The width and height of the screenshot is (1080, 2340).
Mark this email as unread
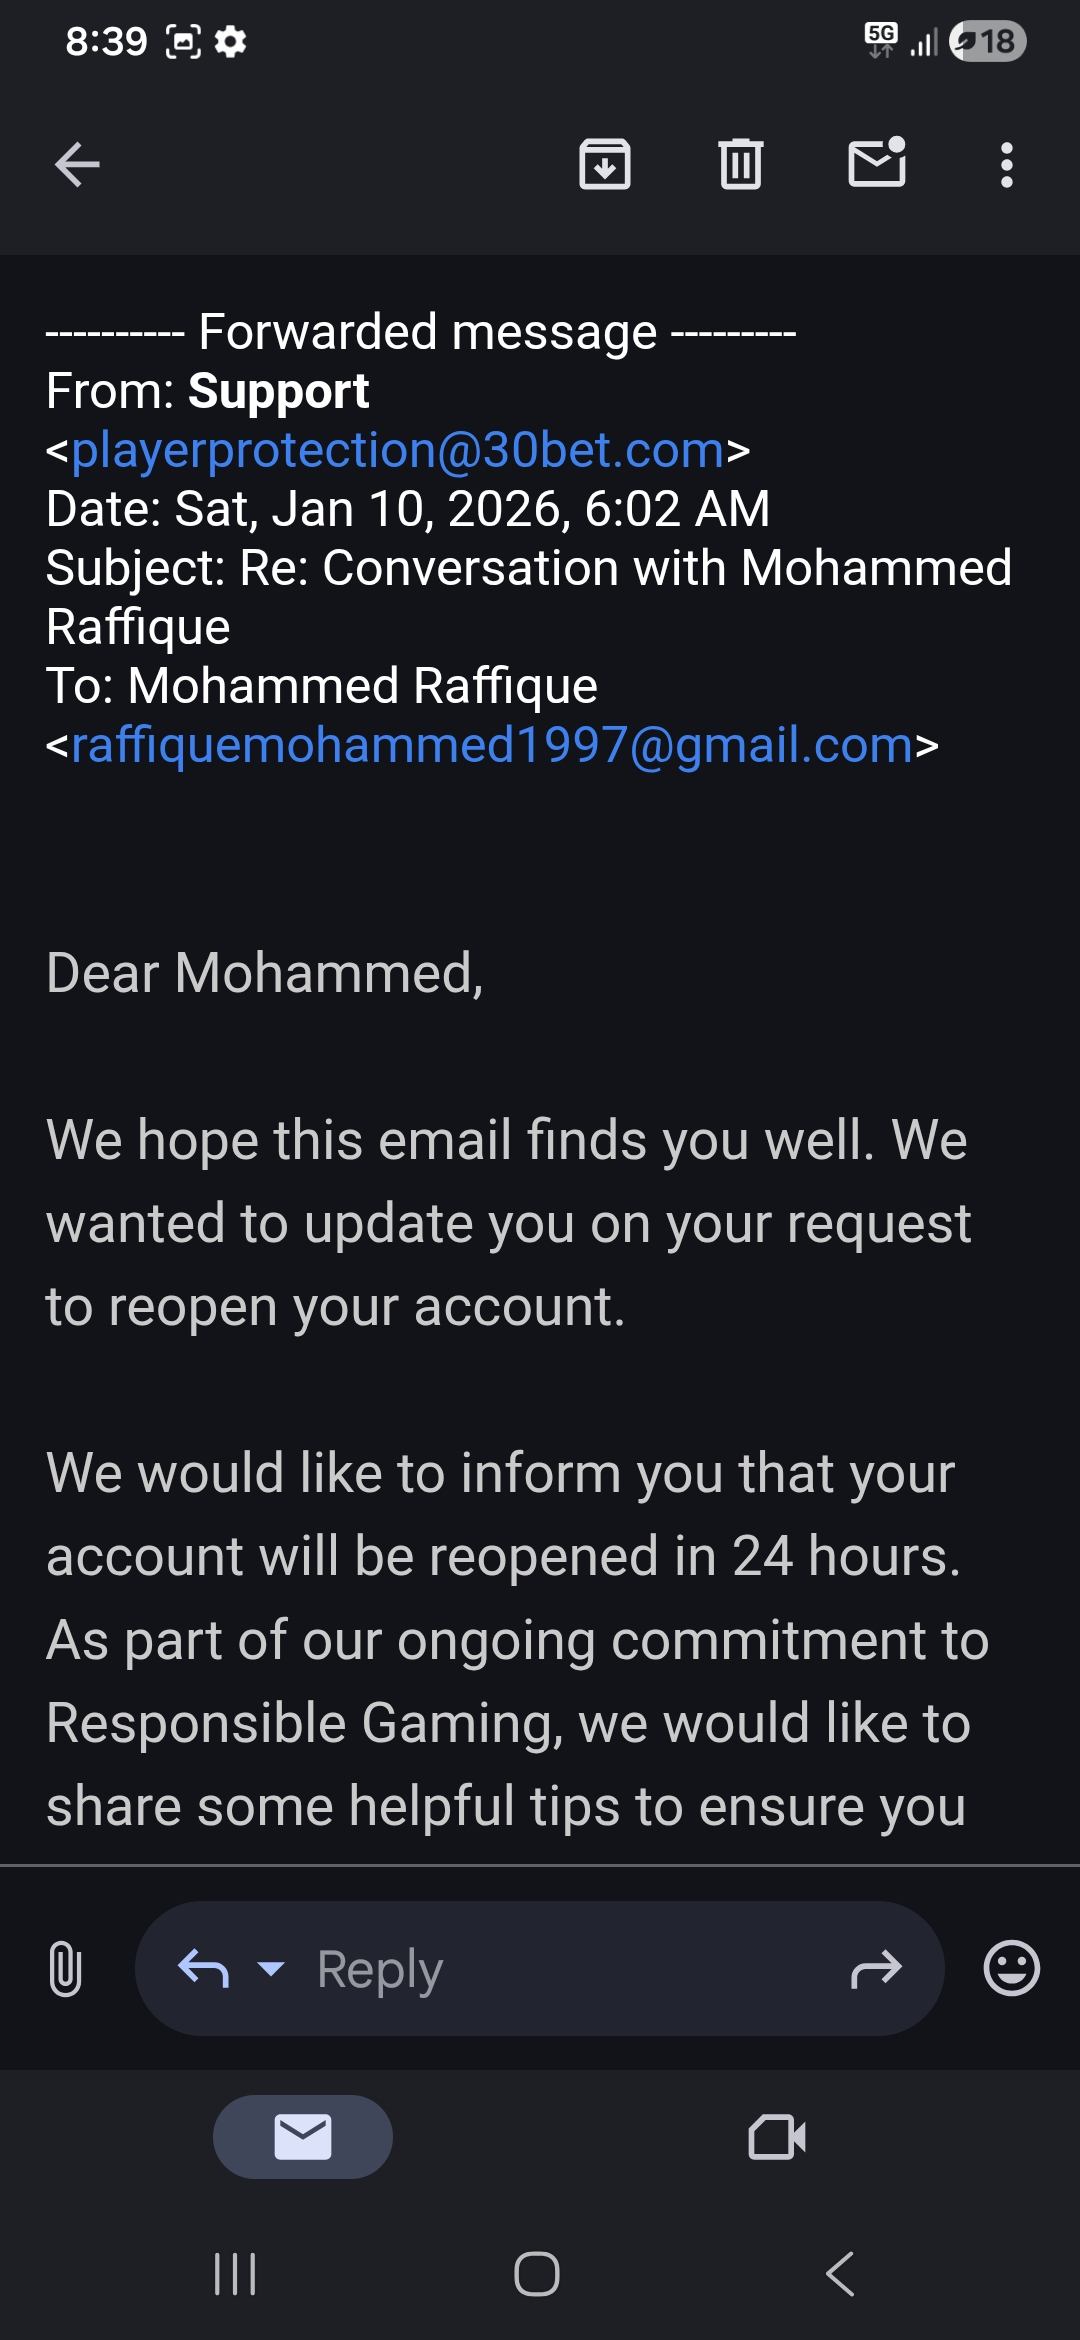click(877, 163)
